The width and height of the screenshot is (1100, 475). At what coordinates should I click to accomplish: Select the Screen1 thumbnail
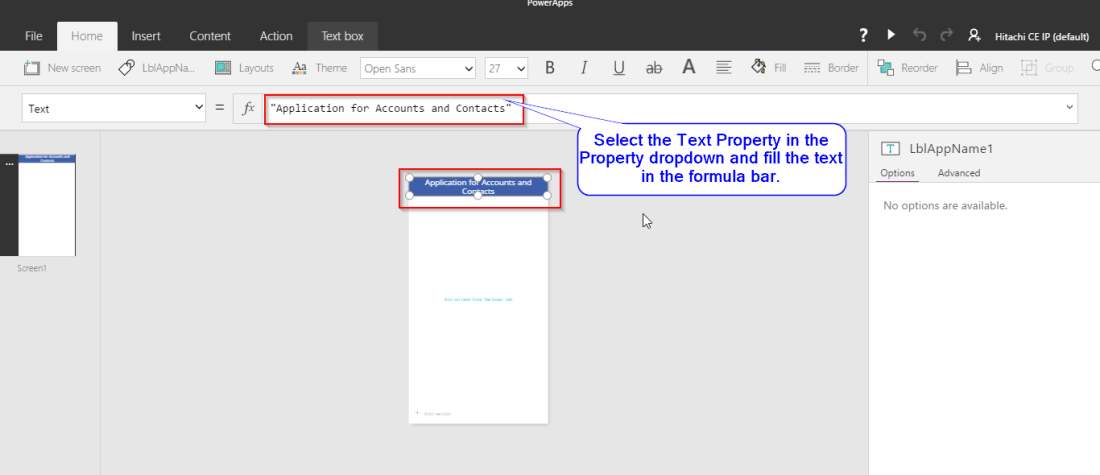click(47, 205)
